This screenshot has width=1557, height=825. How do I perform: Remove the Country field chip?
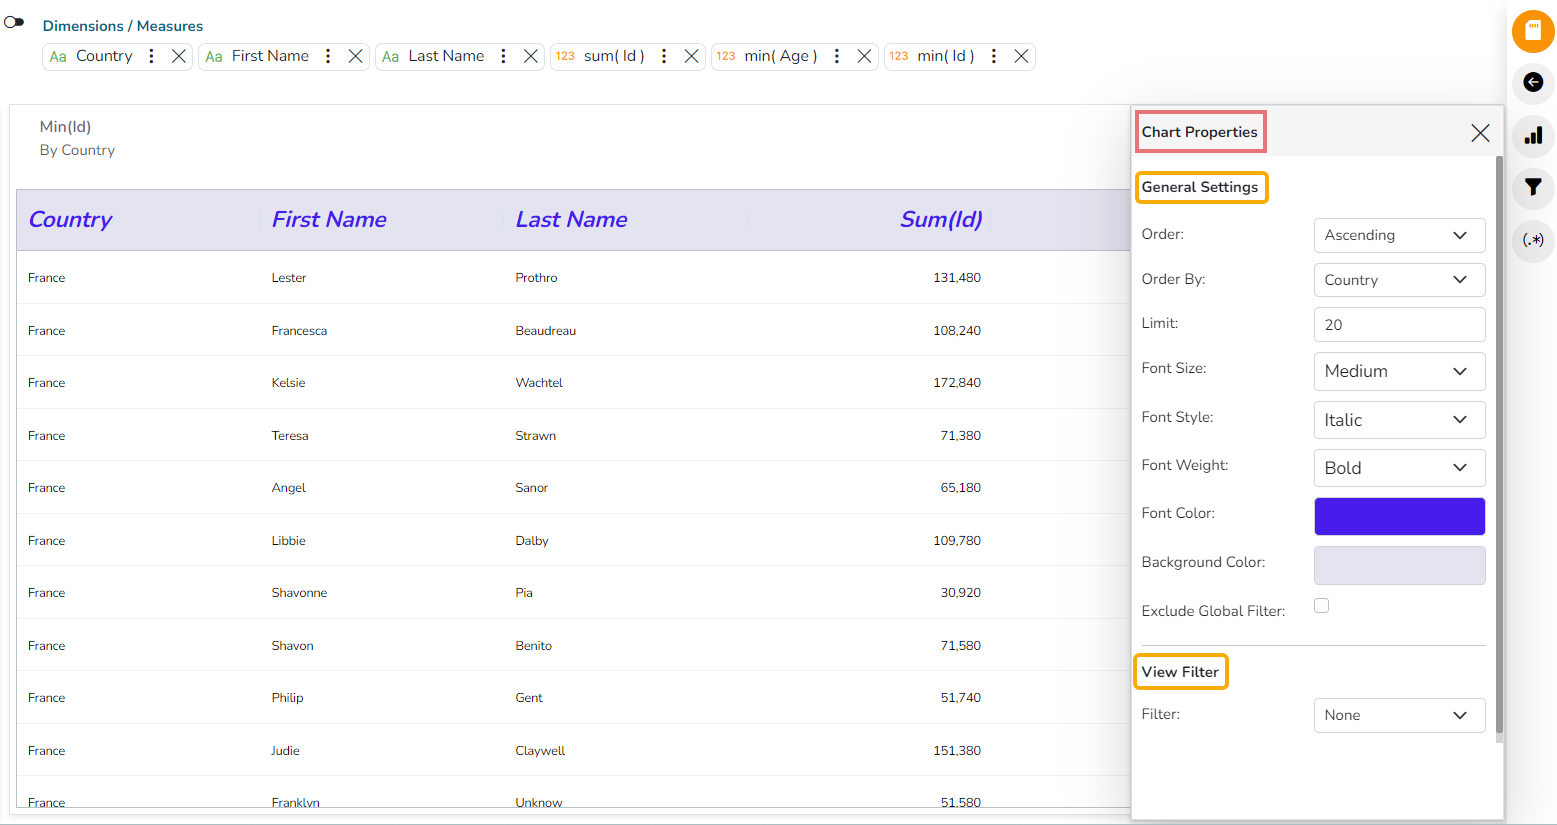179,56
